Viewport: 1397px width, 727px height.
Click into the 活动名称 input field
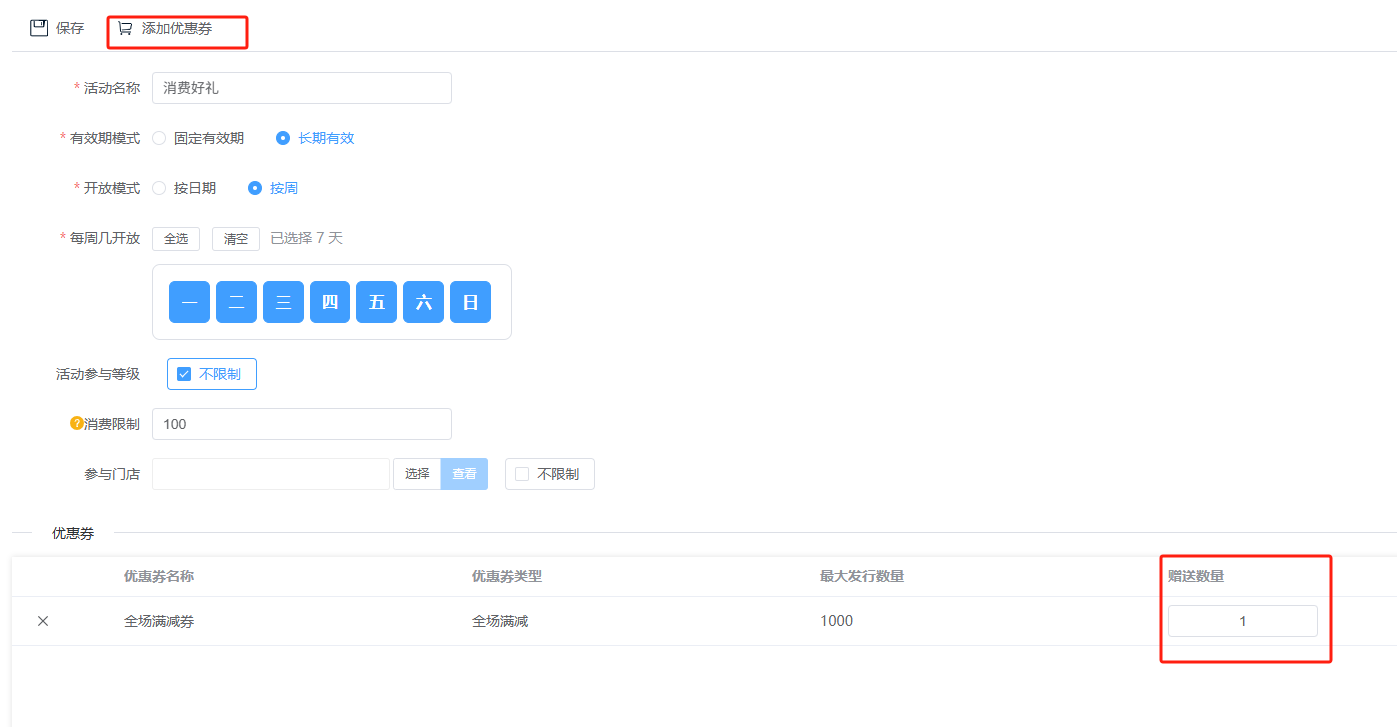coord(301,88)
